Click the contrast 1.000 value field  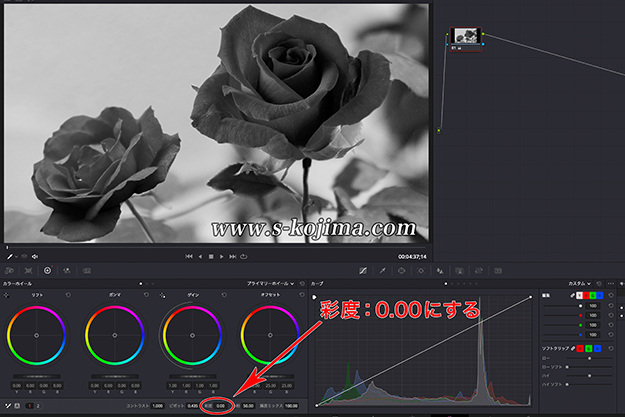[x=157, y=406]
